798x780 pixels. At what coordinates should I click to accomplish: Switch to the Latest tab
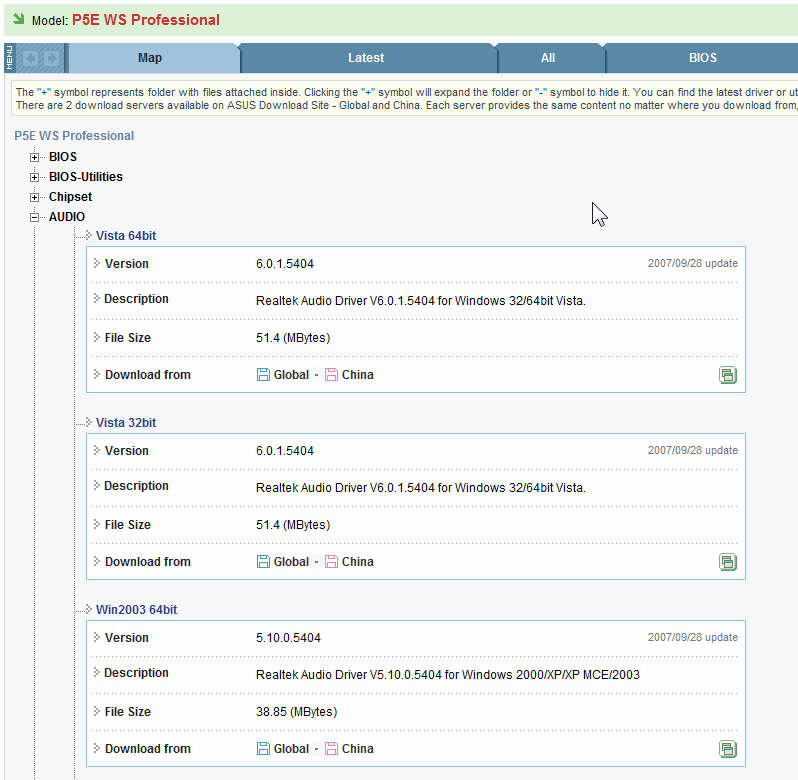(365, 58)
